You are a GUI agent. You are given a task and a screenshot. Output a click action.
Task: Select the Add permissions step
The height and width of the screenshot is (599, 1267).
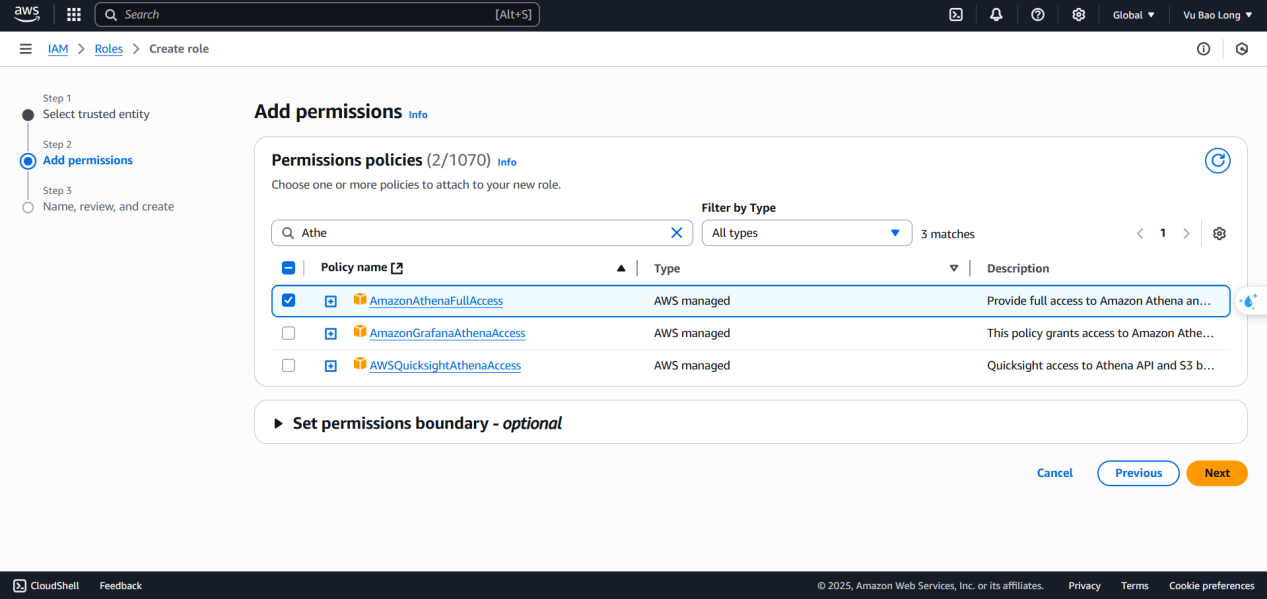coord(88,160)
